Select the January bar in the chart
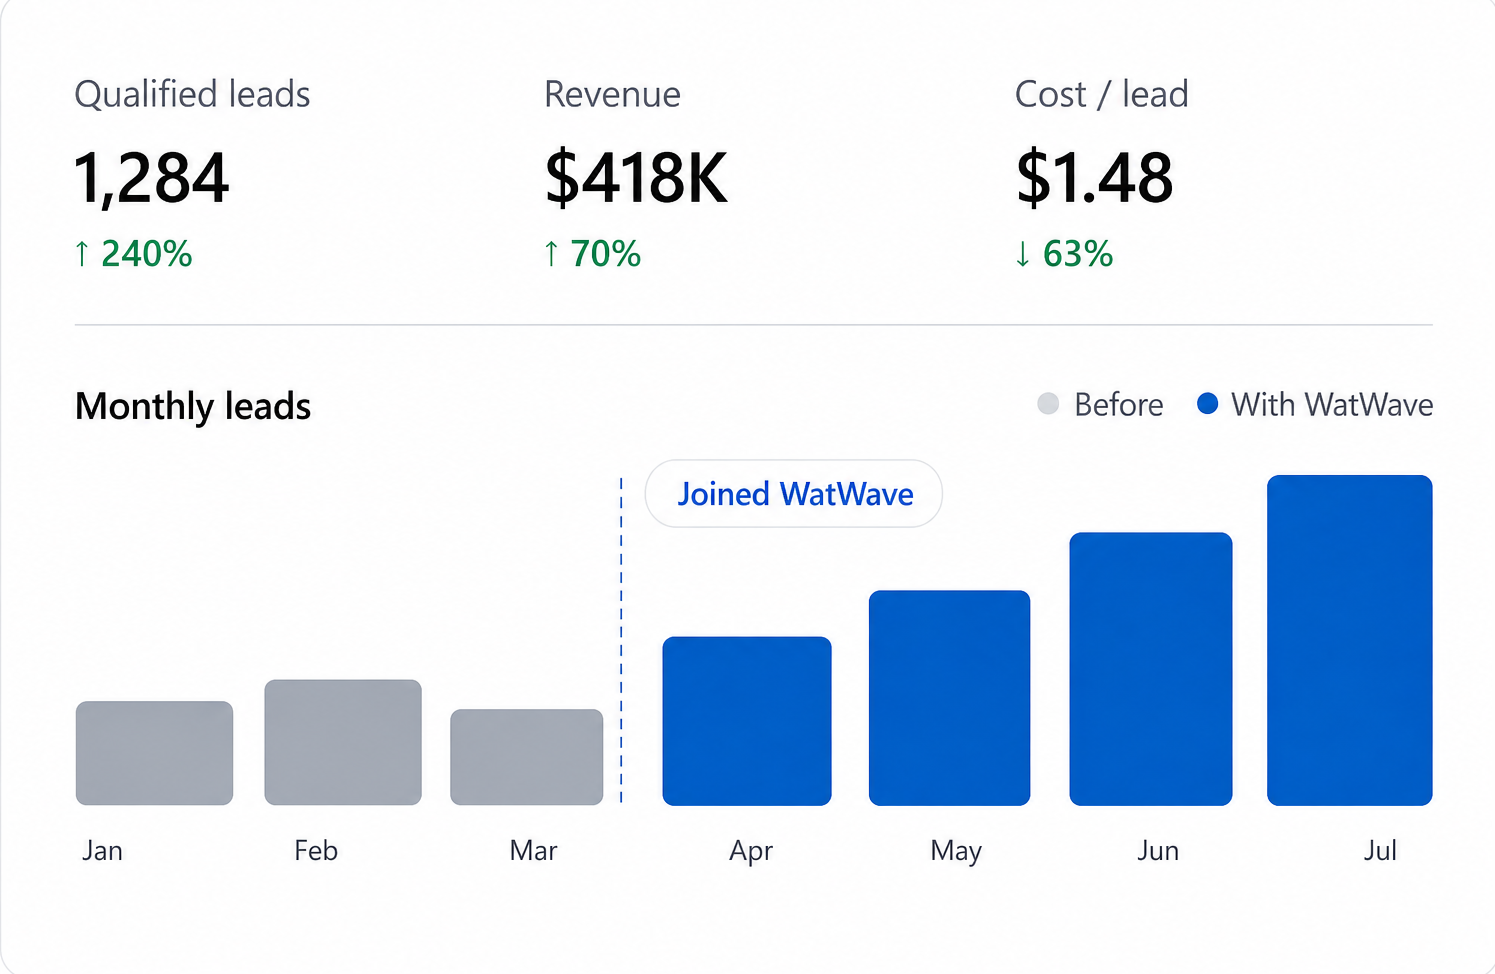The width and height of the screenshot is (1495, 974). click(x=155, y=753)
